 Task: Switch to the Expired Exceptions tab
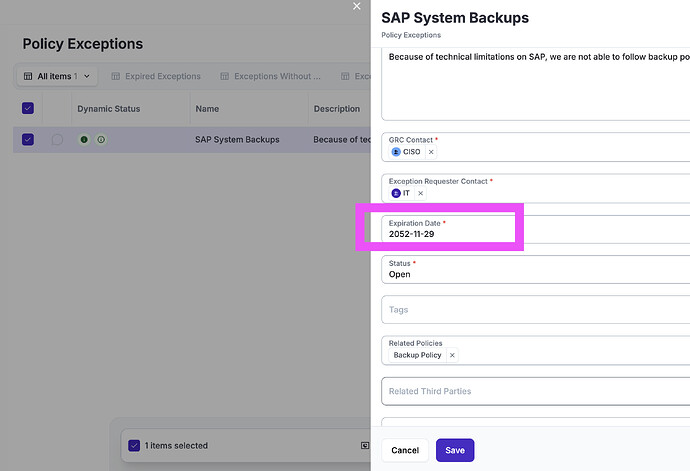(156, 76)
